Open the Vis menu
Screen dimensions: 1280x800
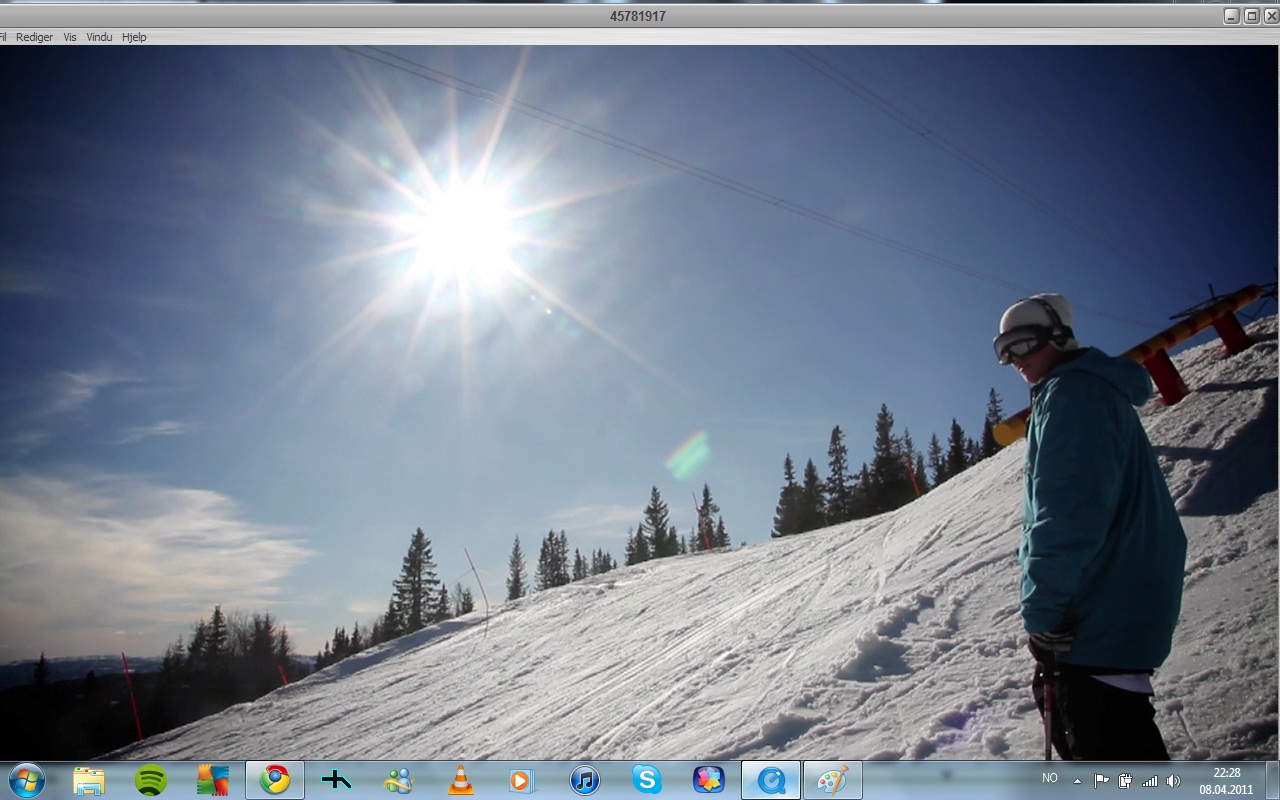point(69,37)
